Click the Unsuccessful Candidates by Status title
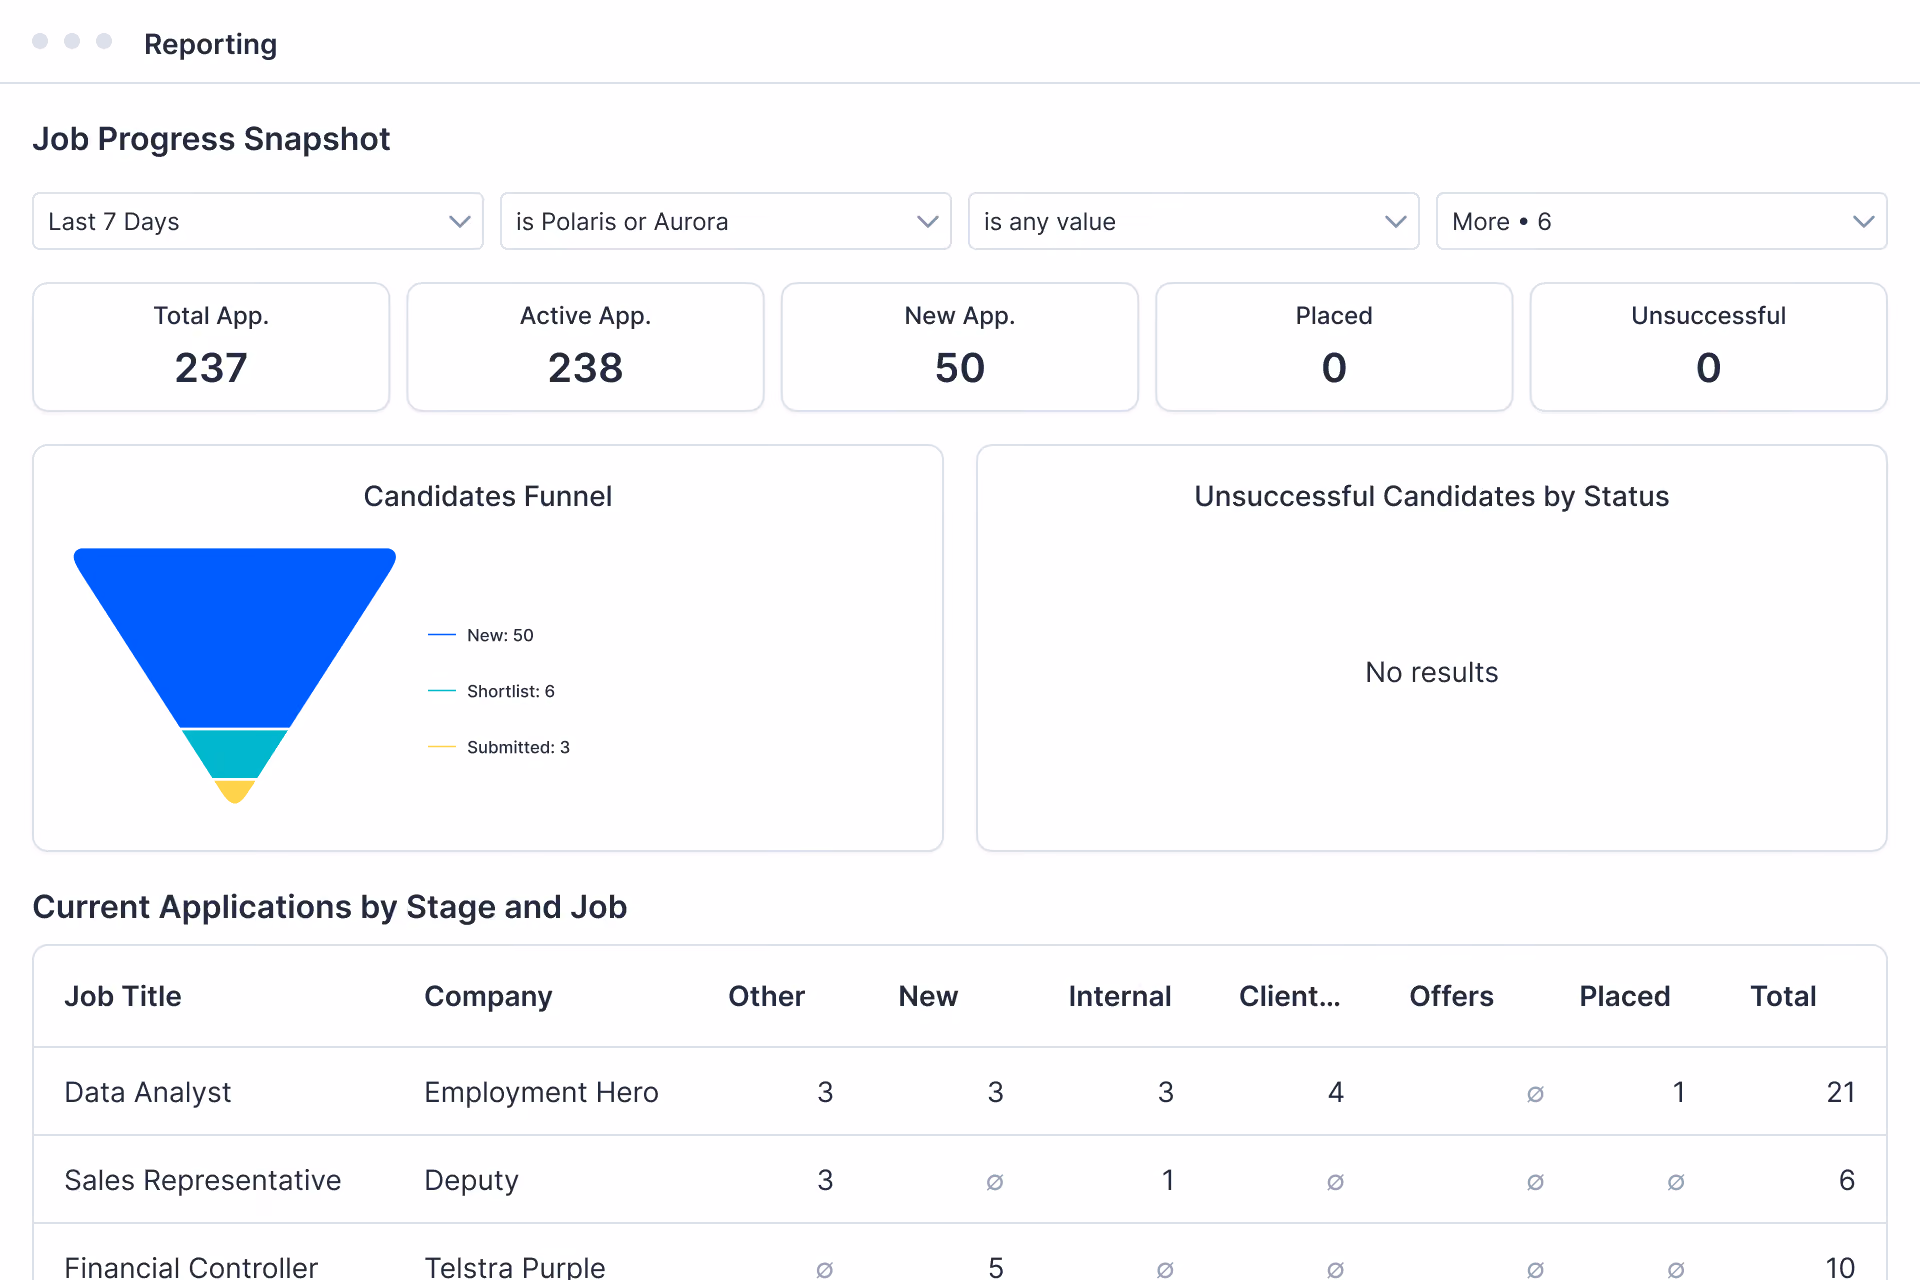The image size is (1920, 1280). click(1432, 496)
